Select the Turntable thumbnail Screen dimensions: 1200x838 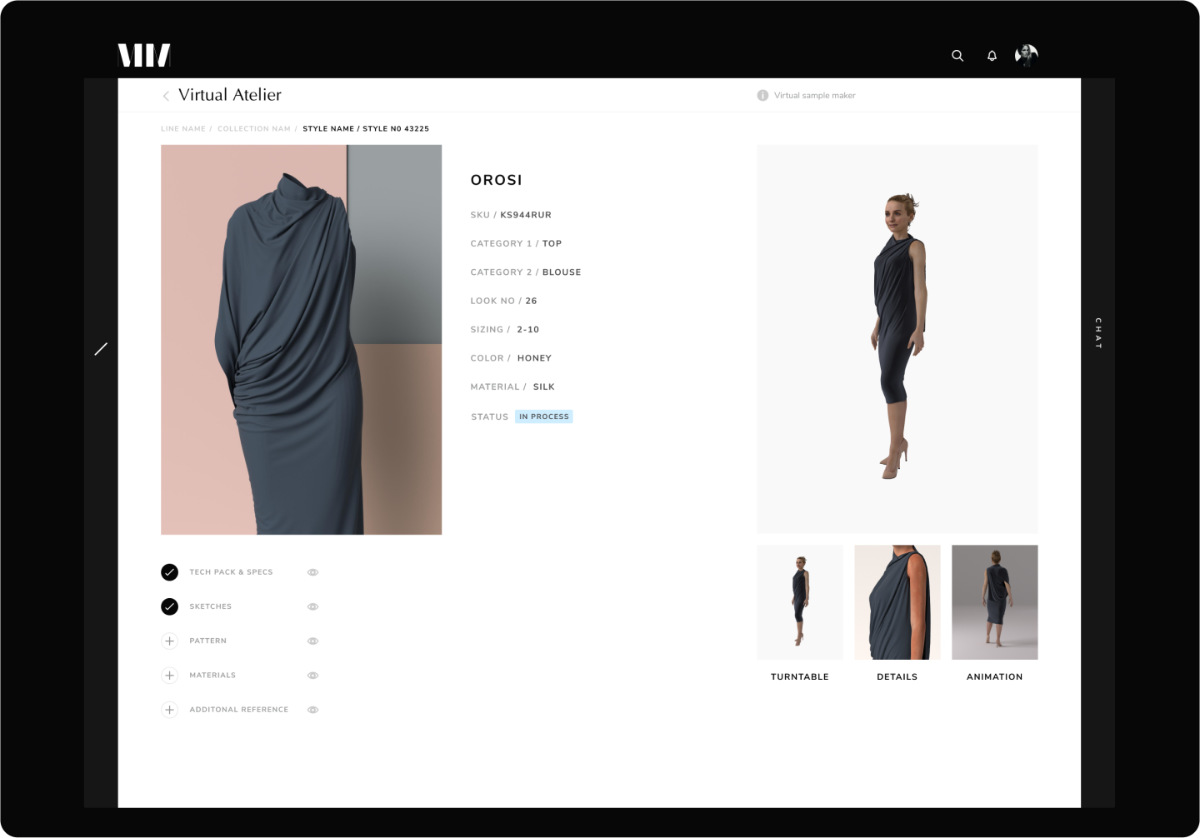tap(800, 602)
